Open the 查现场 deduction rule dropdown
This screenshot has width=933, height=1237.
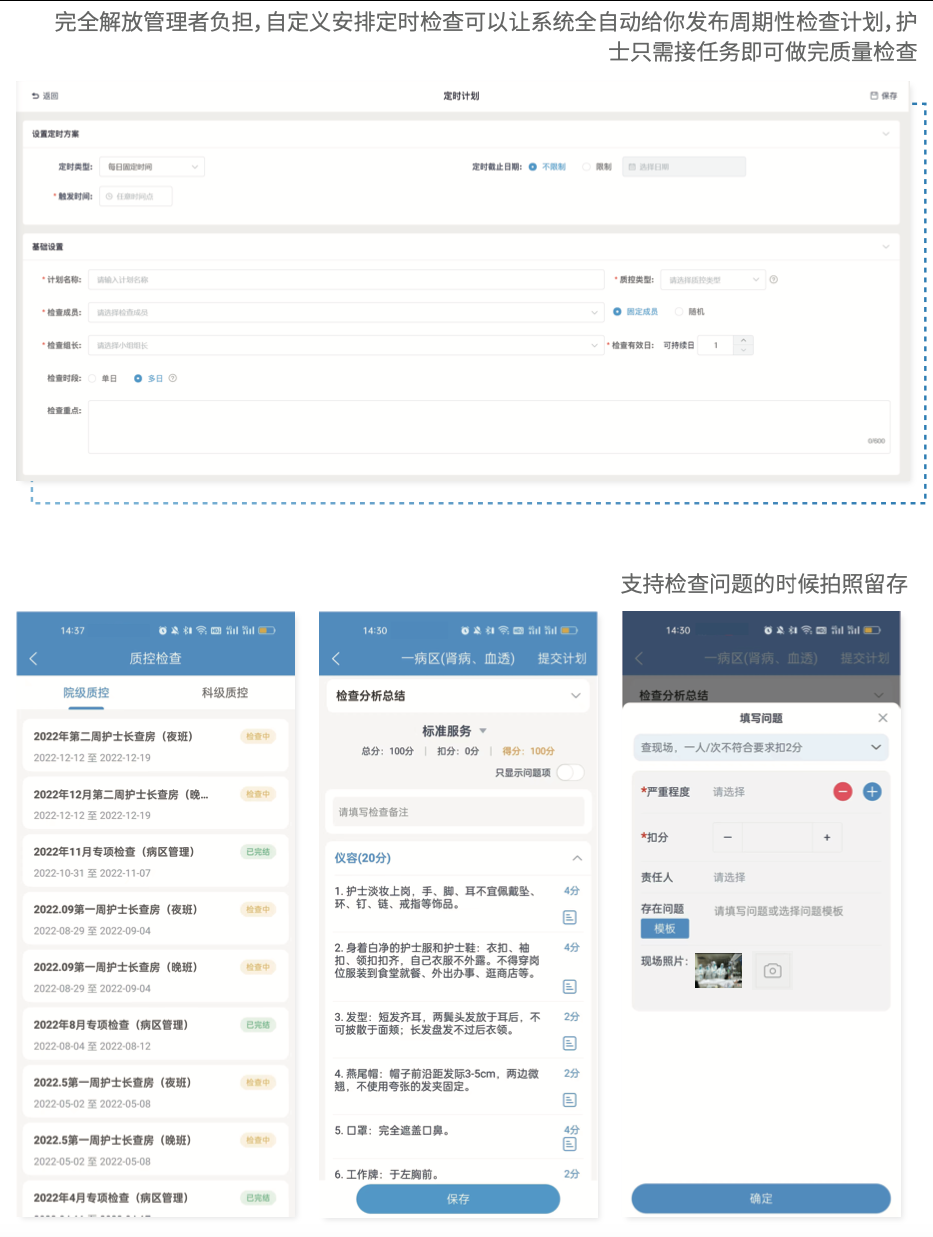tap(761, 747)
